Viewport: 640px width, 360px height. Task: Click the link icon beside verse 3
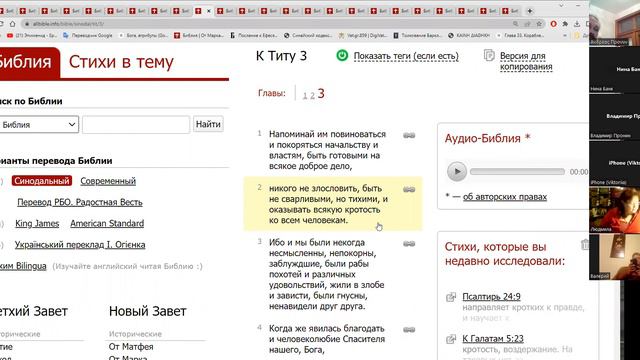[x=409, y=244]
